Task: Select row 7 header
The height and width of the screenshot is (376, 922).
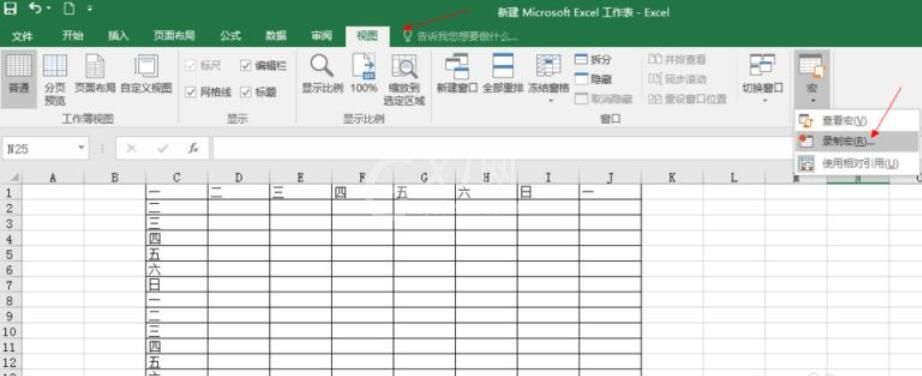Action: tap(11, 285)
